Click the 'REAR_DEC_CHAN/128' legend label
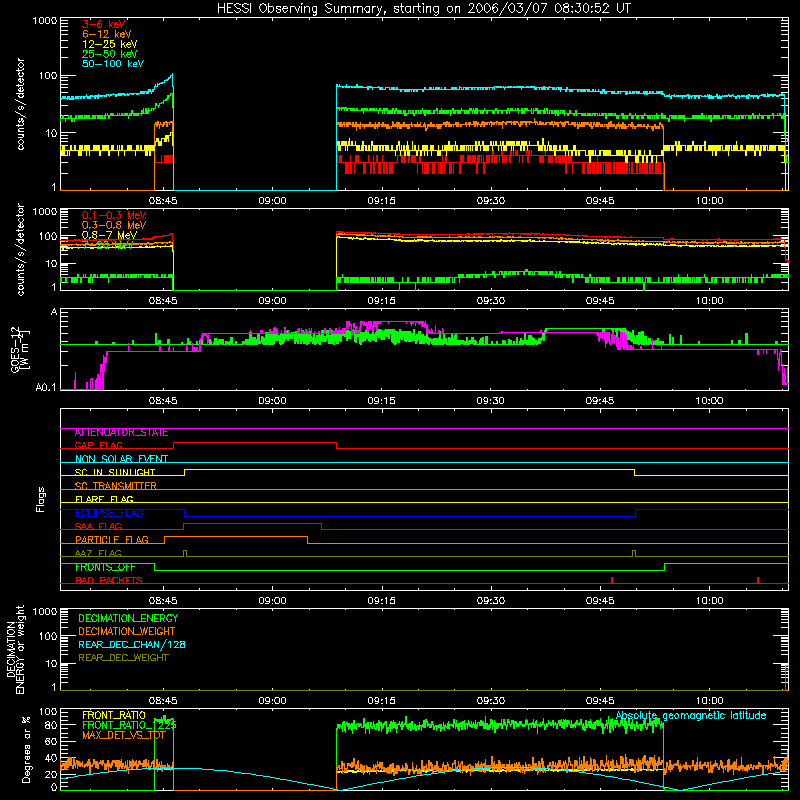The height and width of the screenshot is (800, 800). coord(132,645)
